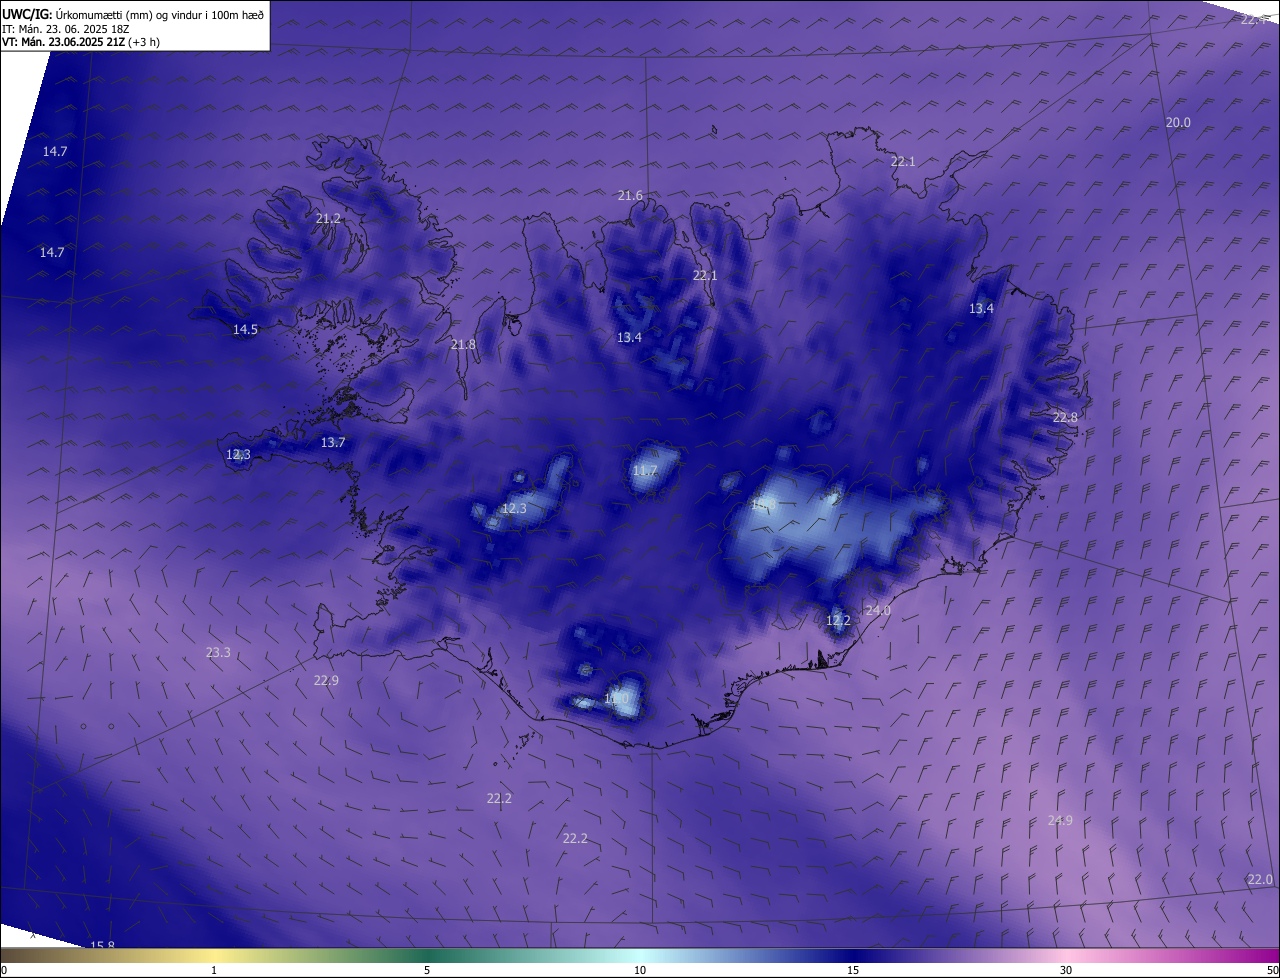Click the 14.5 value label on the map
The width and height of the screenshot is (1280, 978).
pos(245,329)
